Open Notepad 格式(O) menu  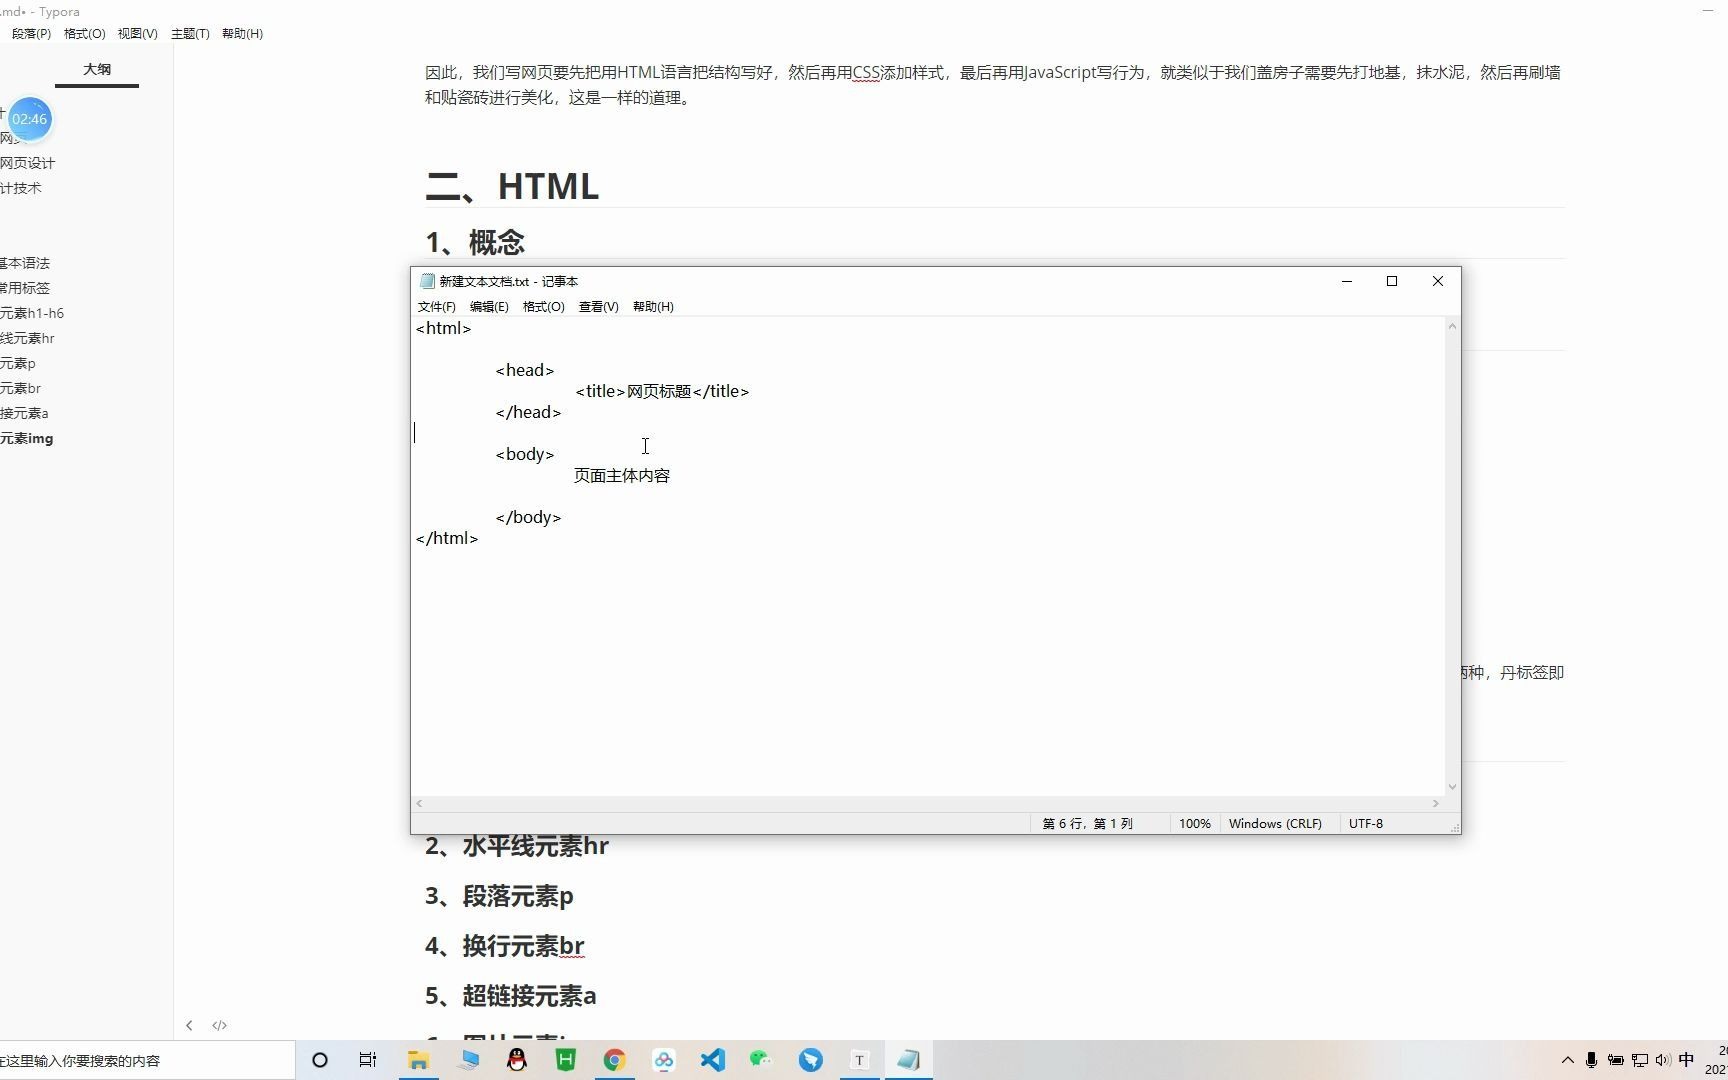(543, 307)
